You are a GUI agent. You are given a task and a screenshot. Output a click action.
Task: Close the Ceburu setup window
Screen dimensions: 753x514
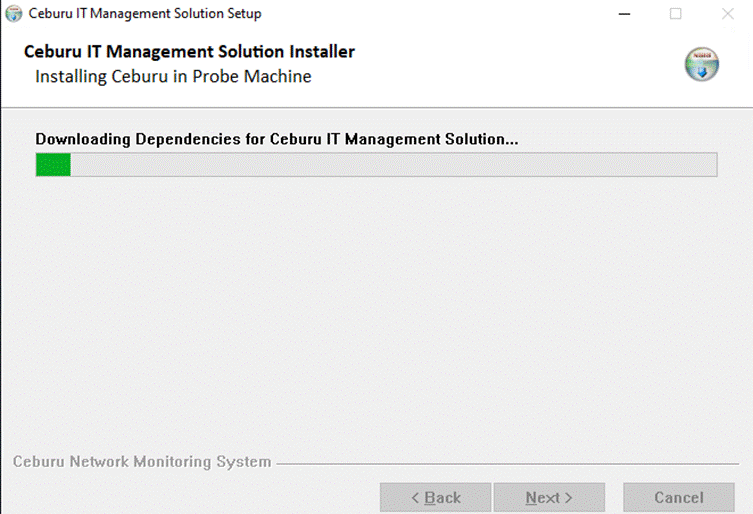pyautogui.click(x=728, y=14)
